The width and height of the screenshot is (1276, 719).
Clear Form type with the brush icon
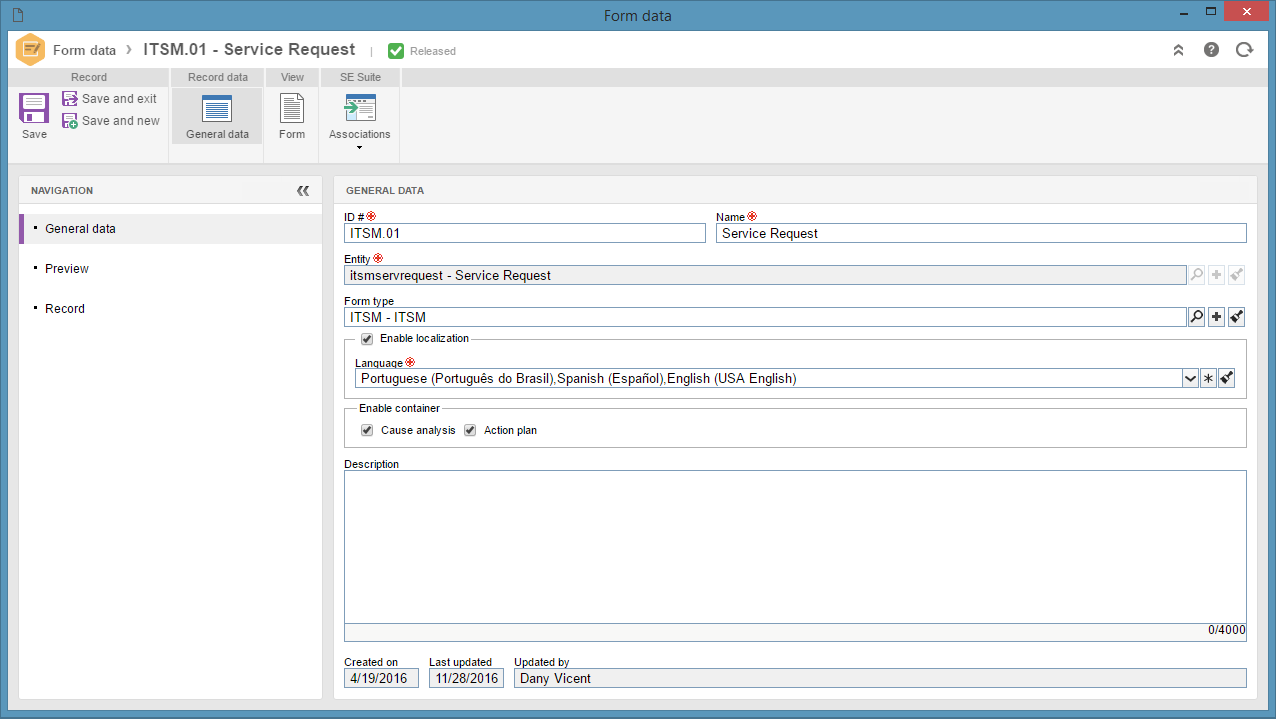coord(1237,317)
